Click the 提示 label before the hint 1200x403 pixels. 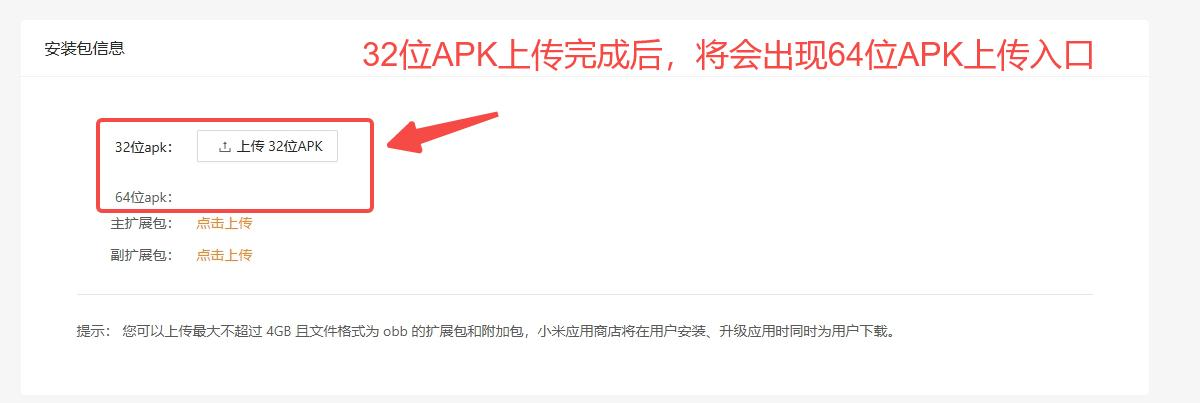click(x=93, y=331)
